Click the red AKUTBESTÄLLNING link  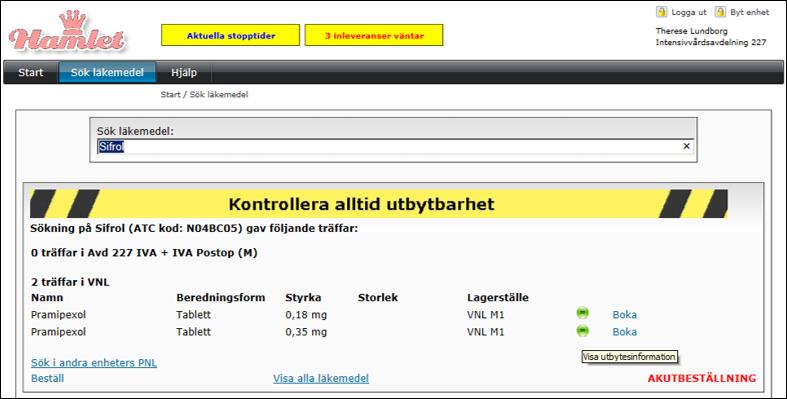702,378
